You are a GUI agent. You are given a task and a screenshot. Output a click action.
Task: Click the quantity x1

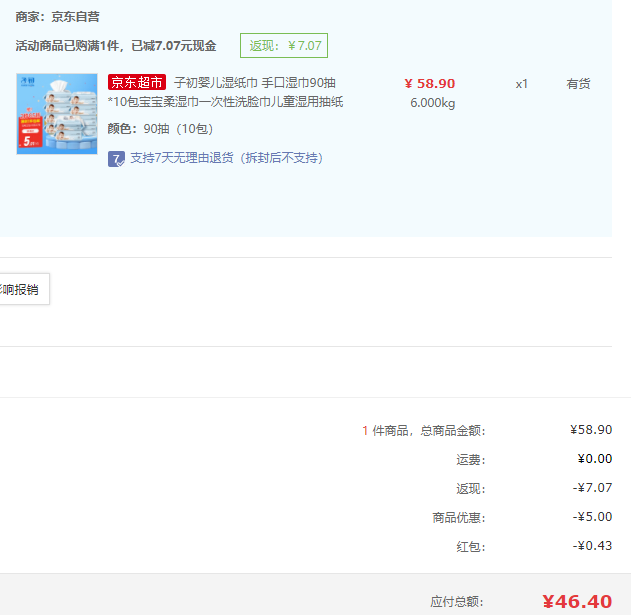tap(522, 84)
